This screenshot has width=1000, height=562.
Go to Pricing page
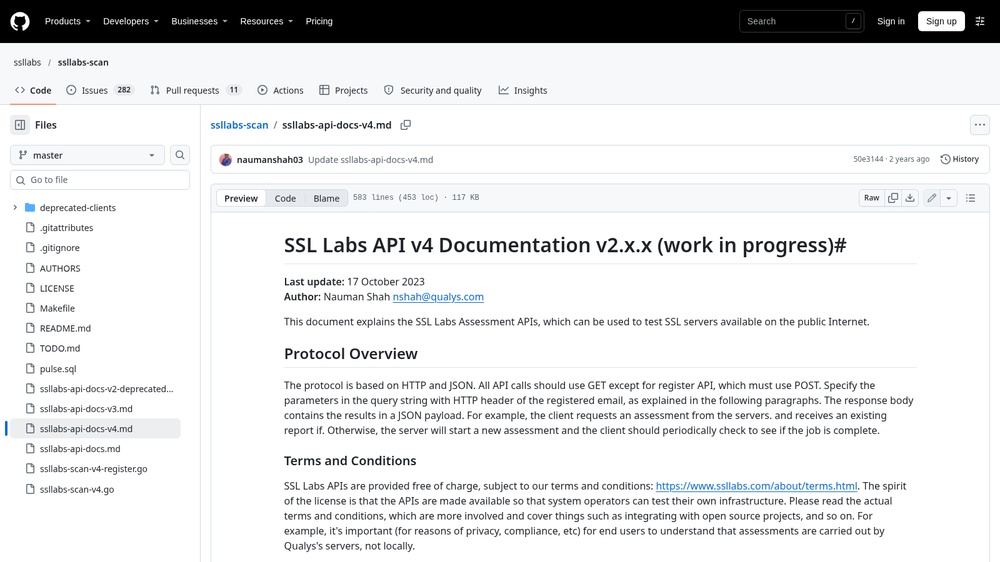click(319, 21)
